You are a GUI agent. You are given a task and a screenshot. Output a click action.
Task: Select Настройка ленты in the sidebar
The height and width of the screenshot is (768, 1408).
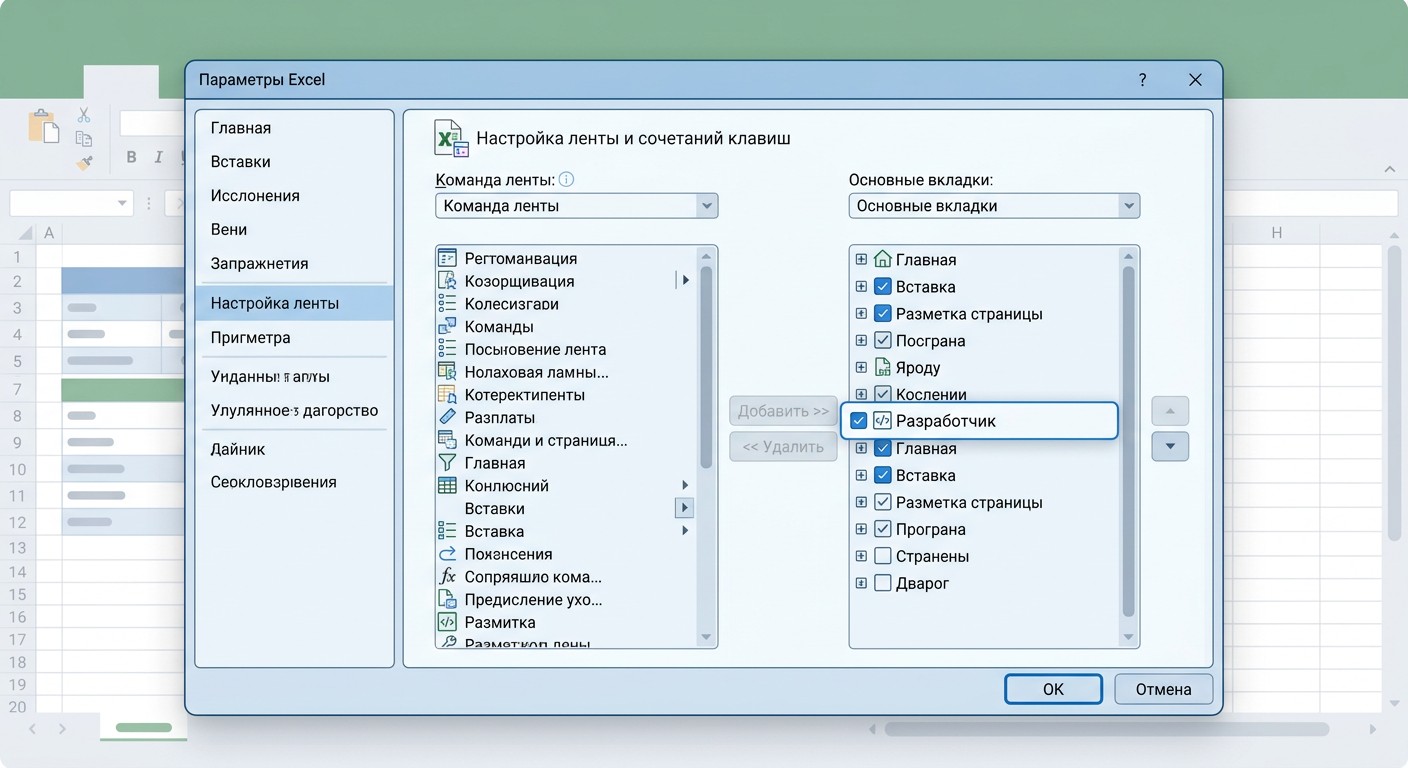(294, 303)
